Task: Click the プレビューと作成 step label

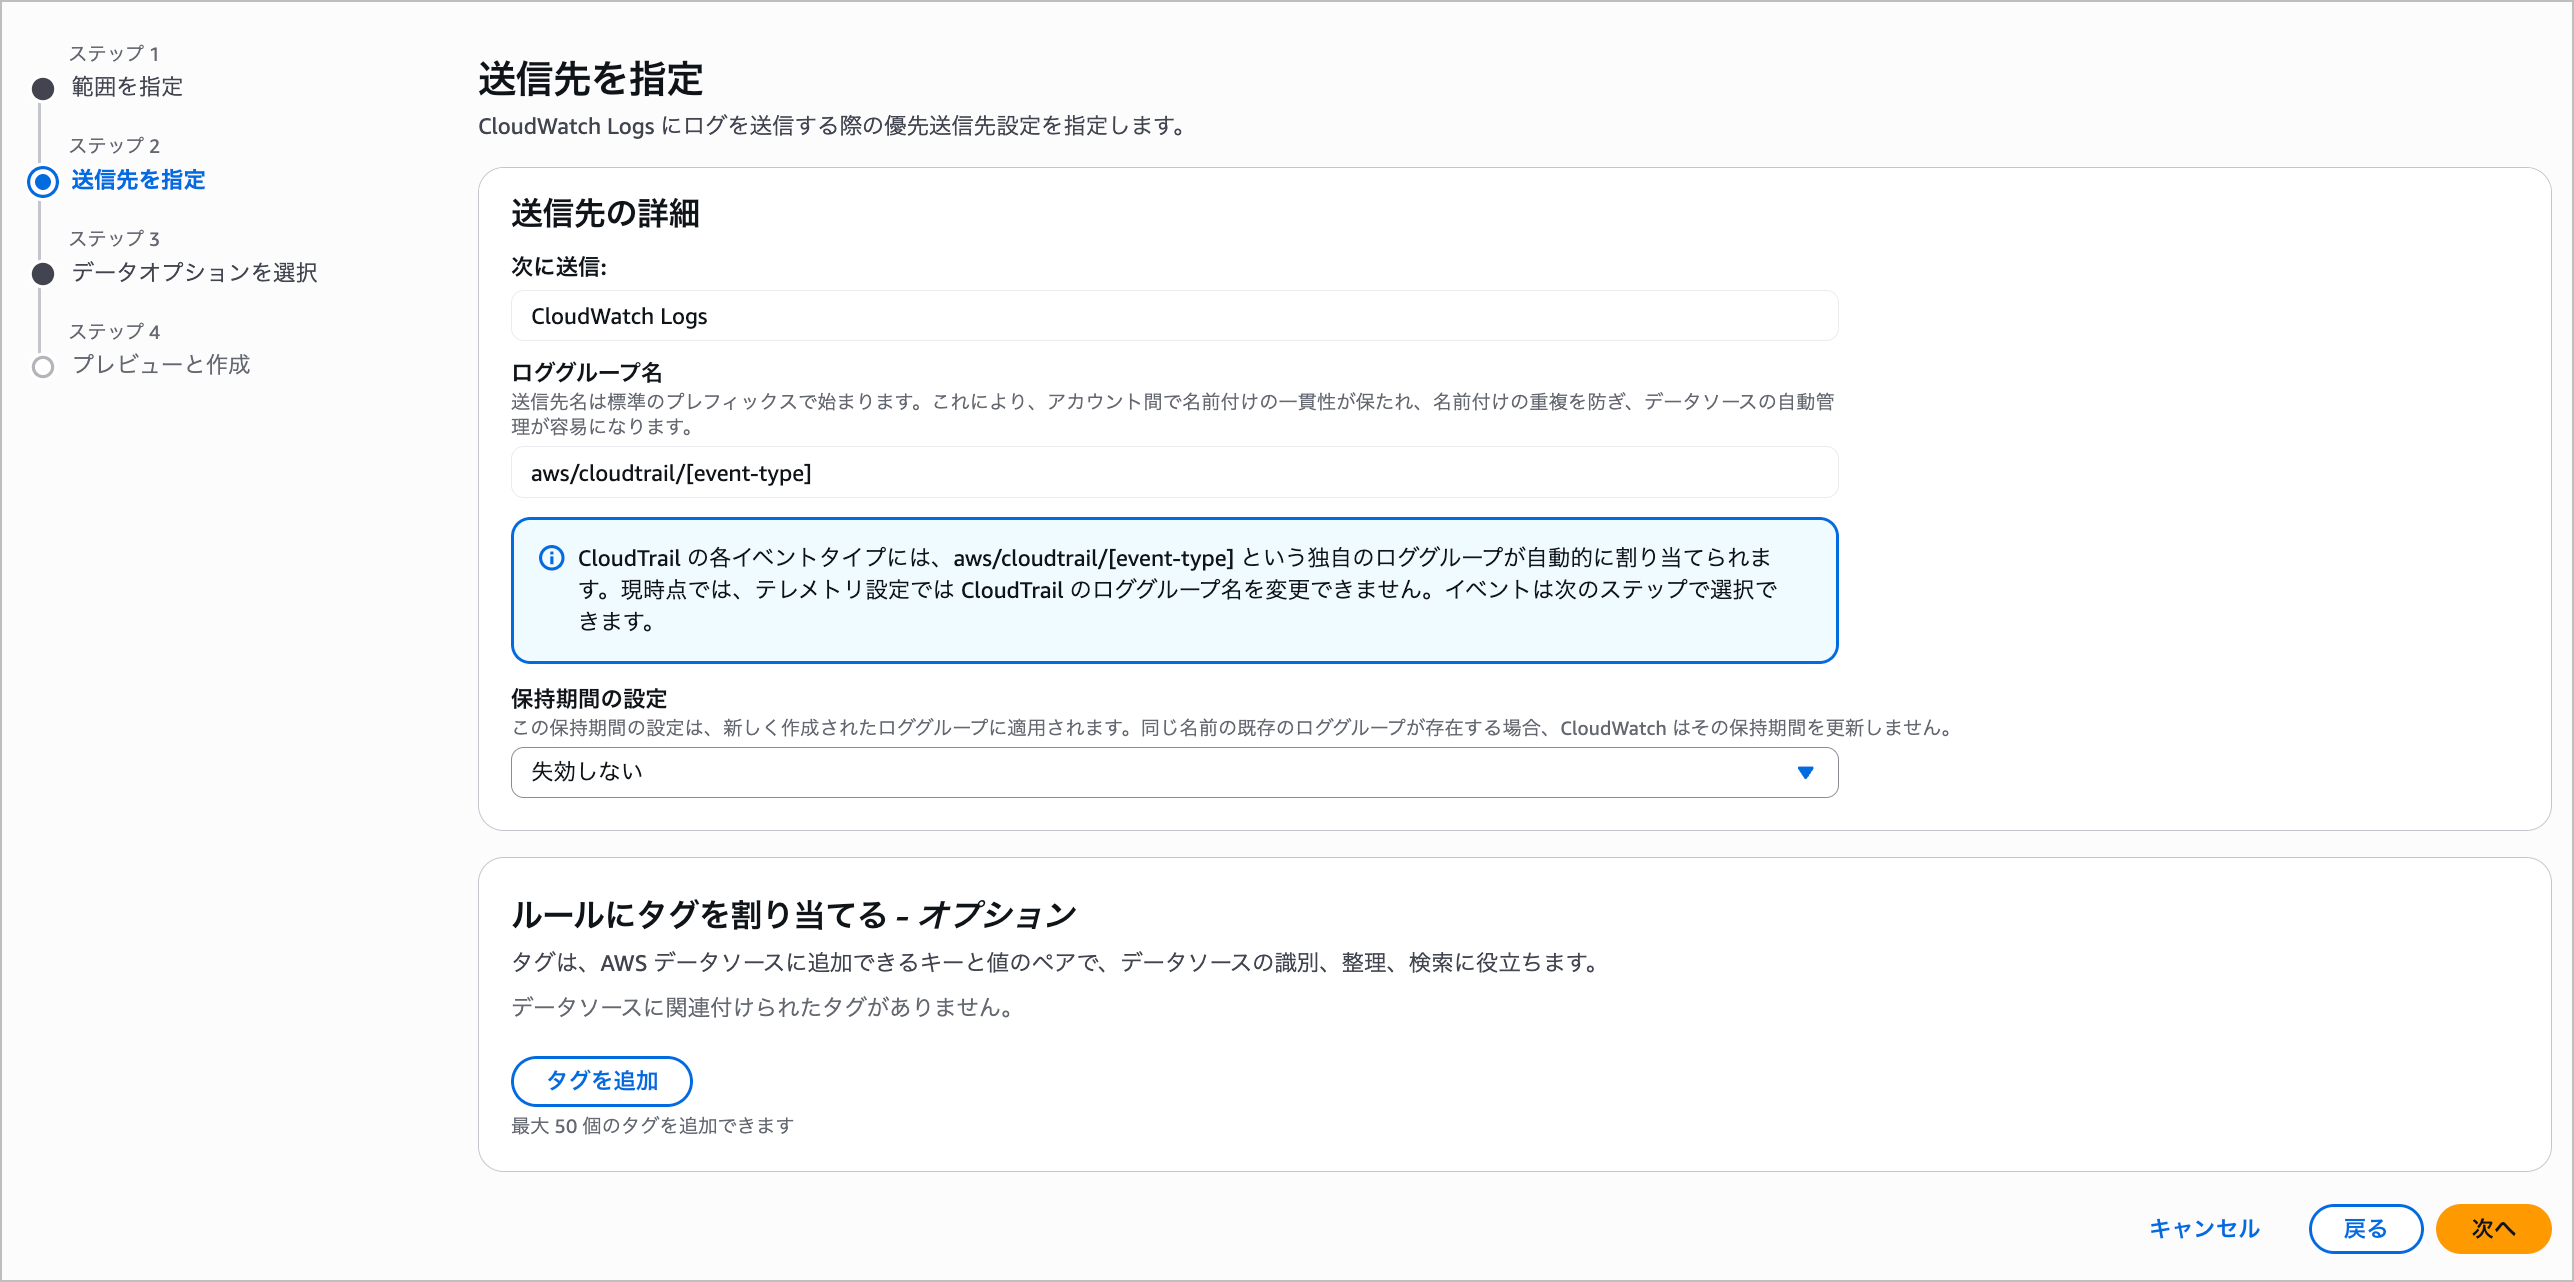Action: [161, 365]
